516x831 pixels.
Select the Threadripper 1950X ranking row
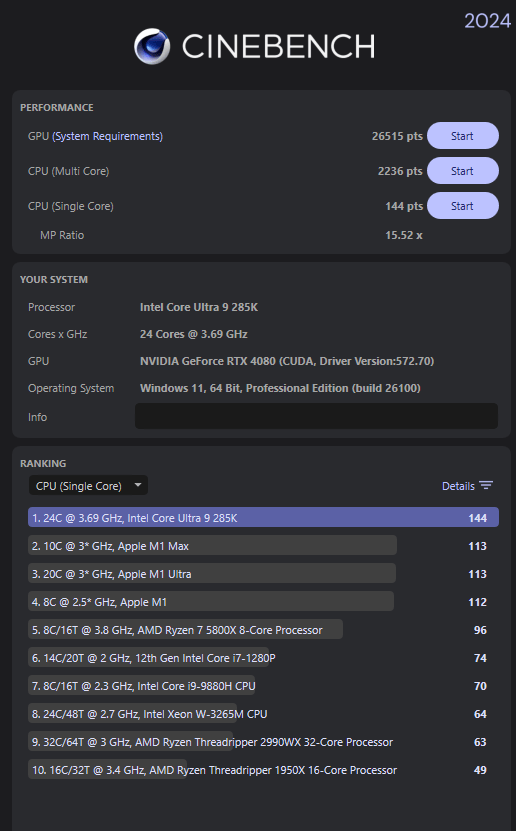(263, 770)
